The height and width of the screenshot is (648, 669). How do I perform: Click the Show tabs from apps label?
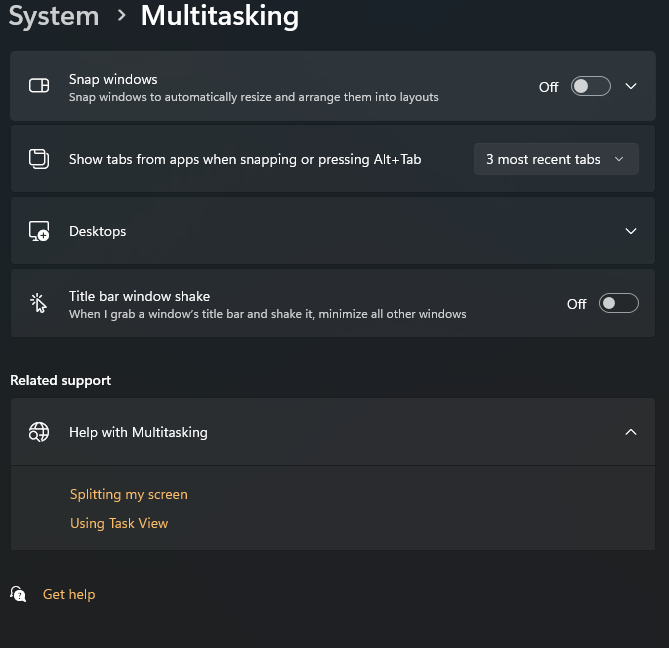[x=244, y=159]
